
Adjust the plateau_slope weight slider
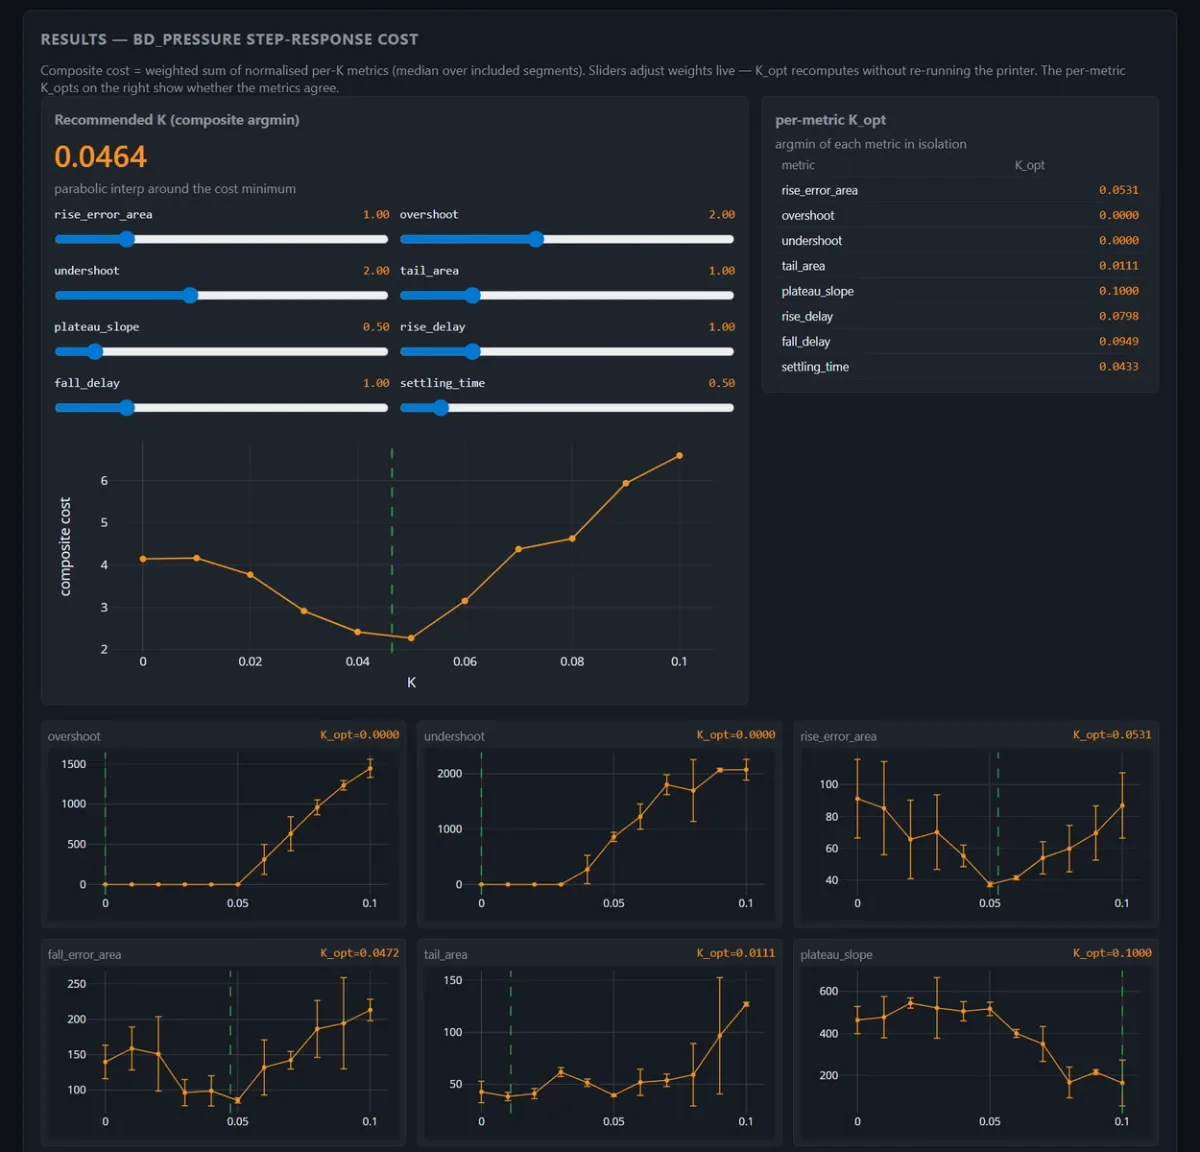coord(221,351)
